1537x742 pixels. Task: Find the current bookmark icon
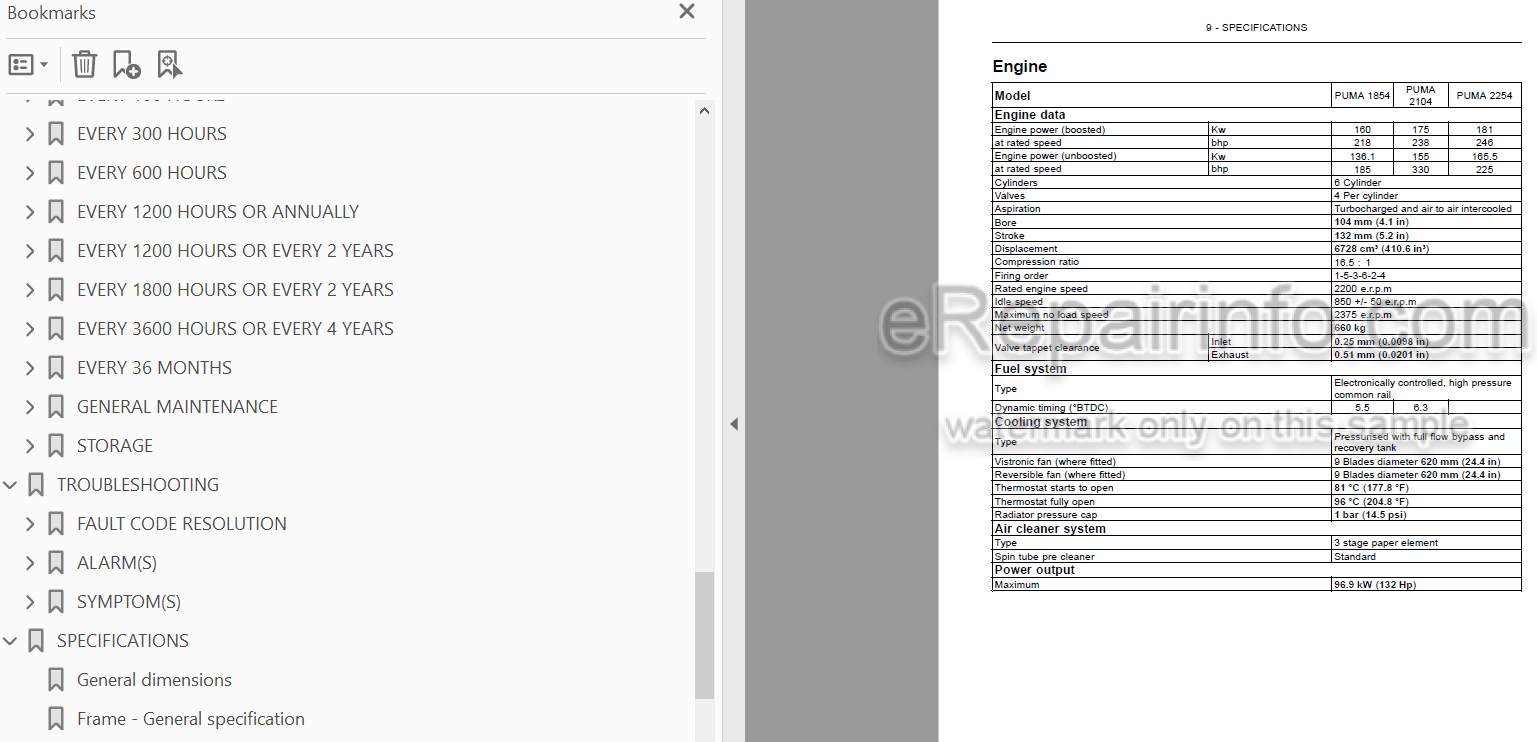tap(170, 65)
